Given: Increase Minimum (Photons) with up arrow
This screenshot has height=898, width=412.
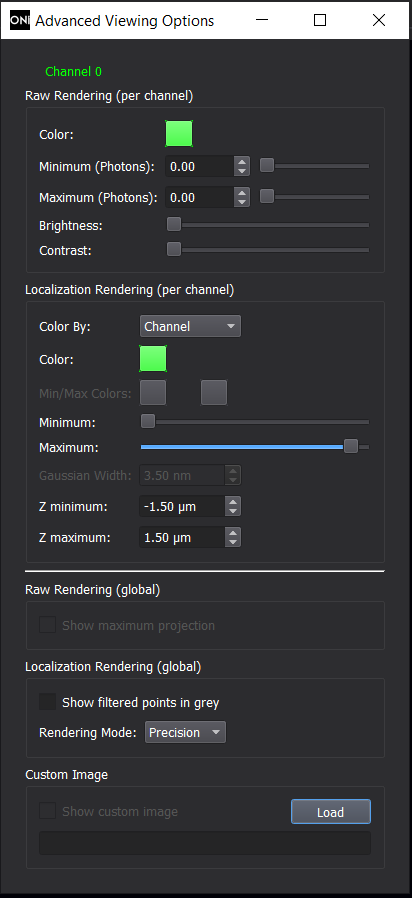Looking at the screenshot, I should click(242, 162).
